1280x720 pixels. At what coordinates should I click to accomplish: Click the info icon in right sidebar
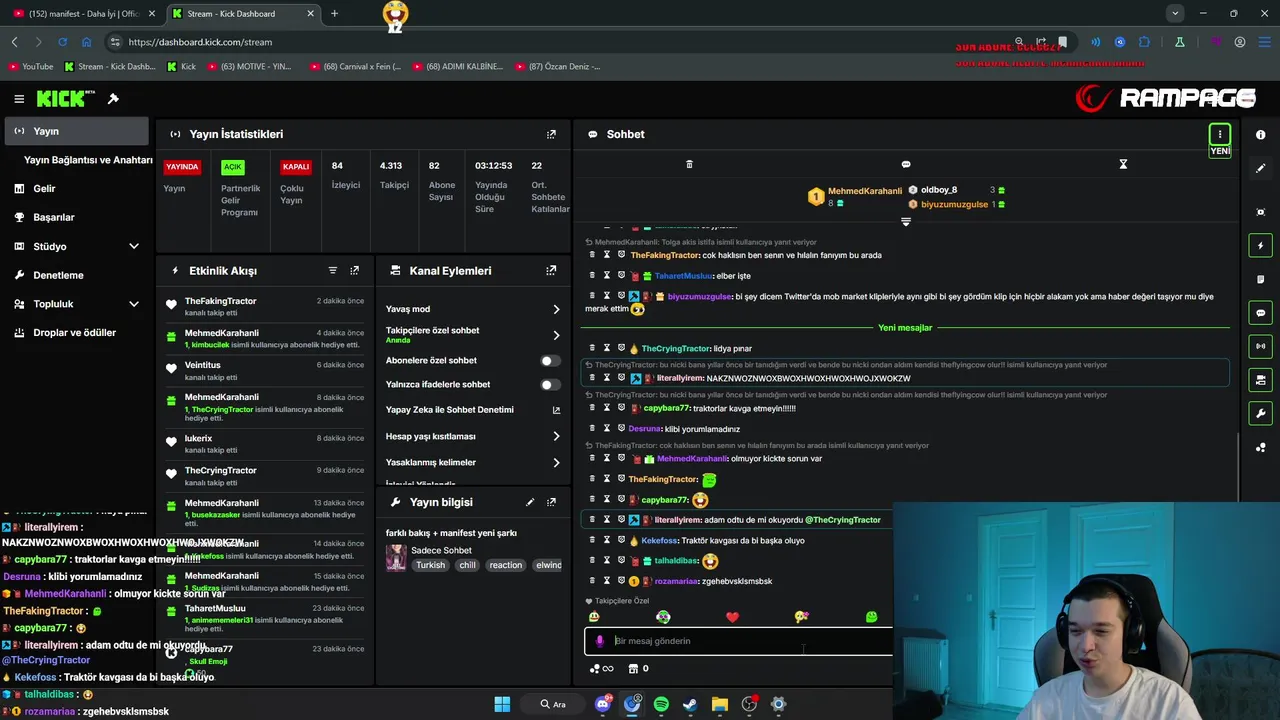click(1260, 135)
